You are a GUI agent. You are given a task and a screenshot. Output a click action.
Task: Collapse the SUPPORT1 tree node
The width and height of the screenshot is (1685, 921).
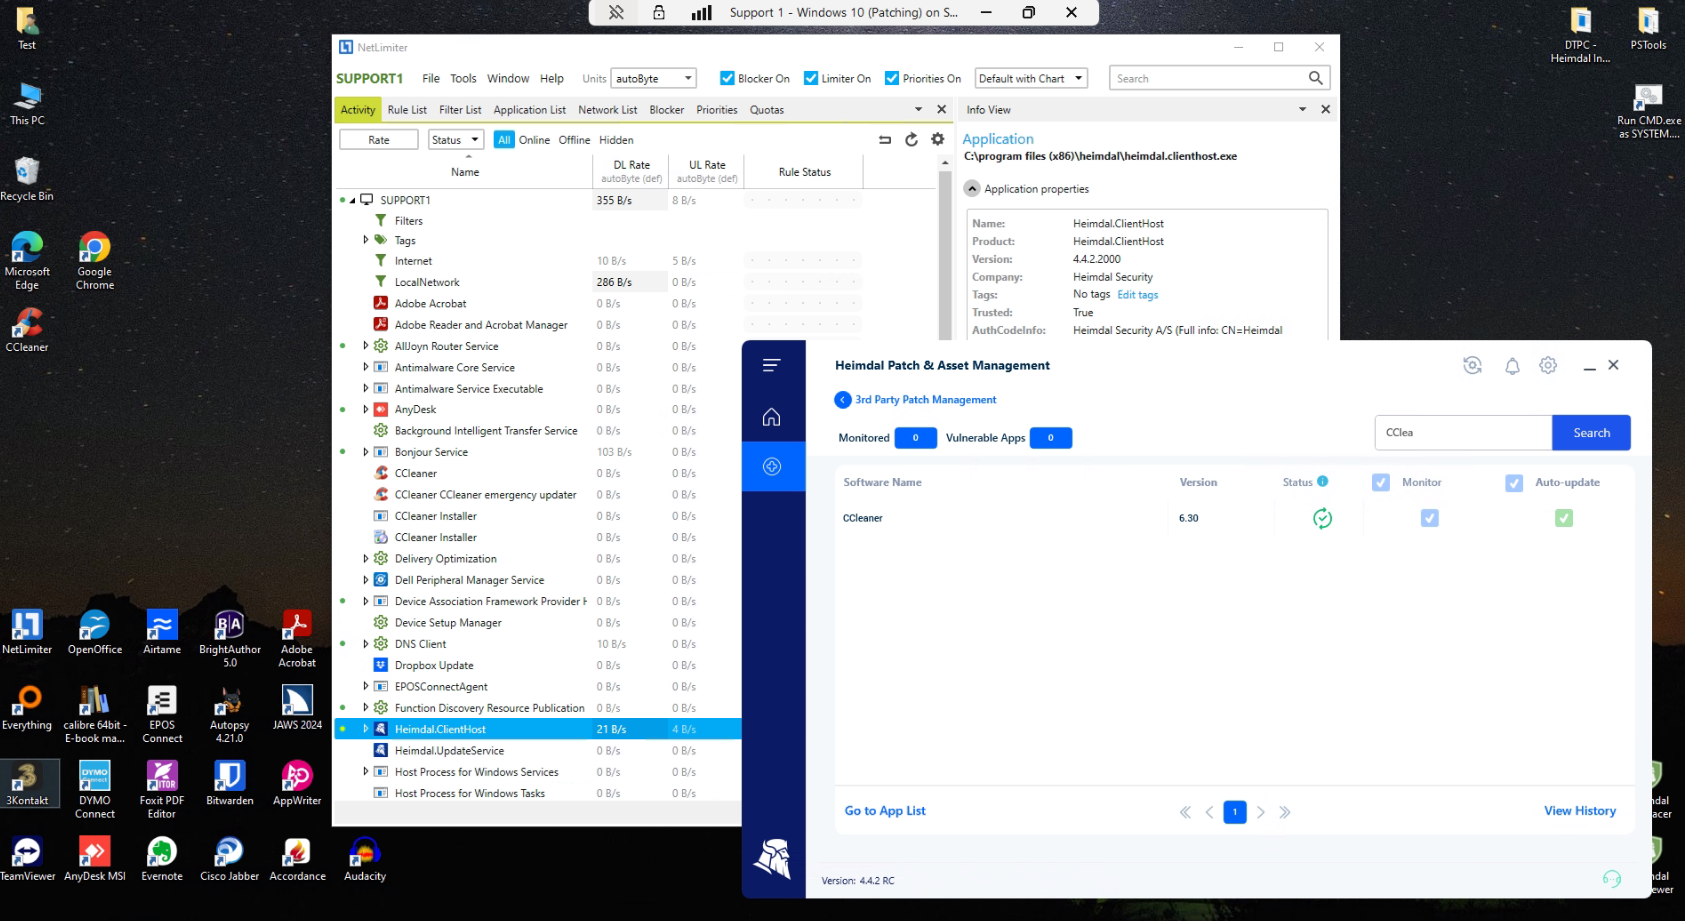(352, 200)
